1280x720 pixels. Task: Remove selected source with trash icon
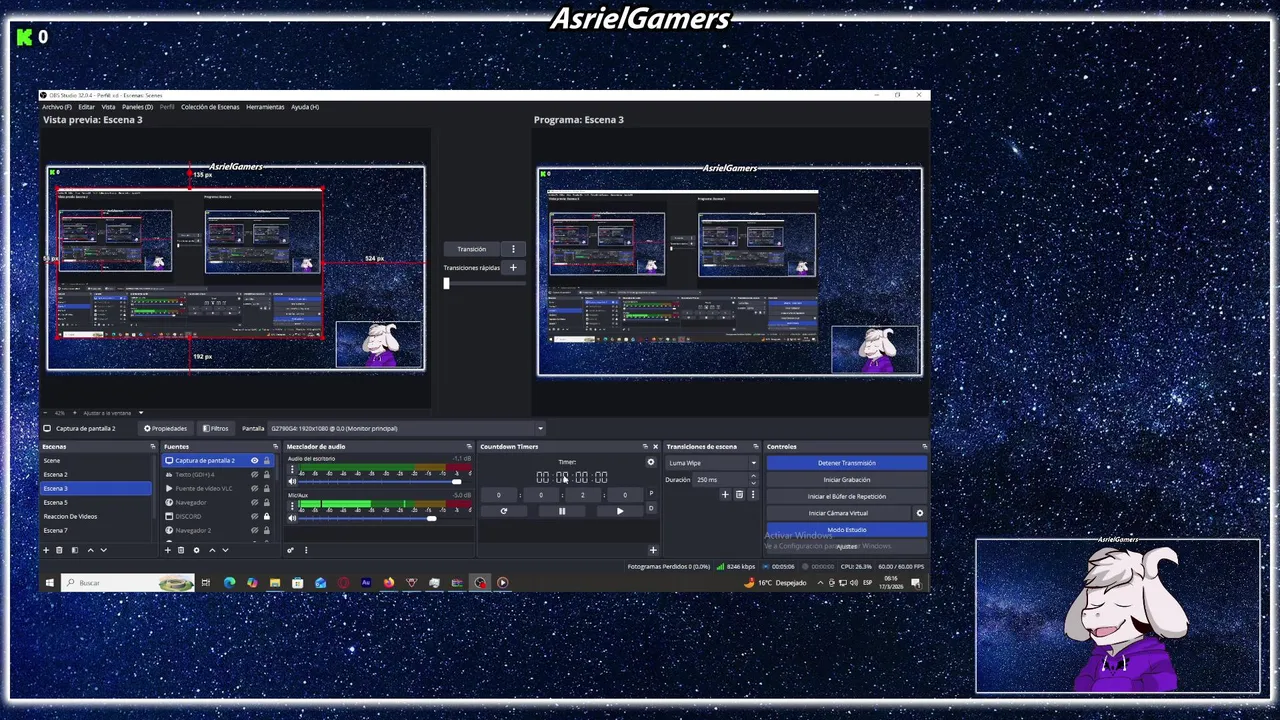point(181,550)
